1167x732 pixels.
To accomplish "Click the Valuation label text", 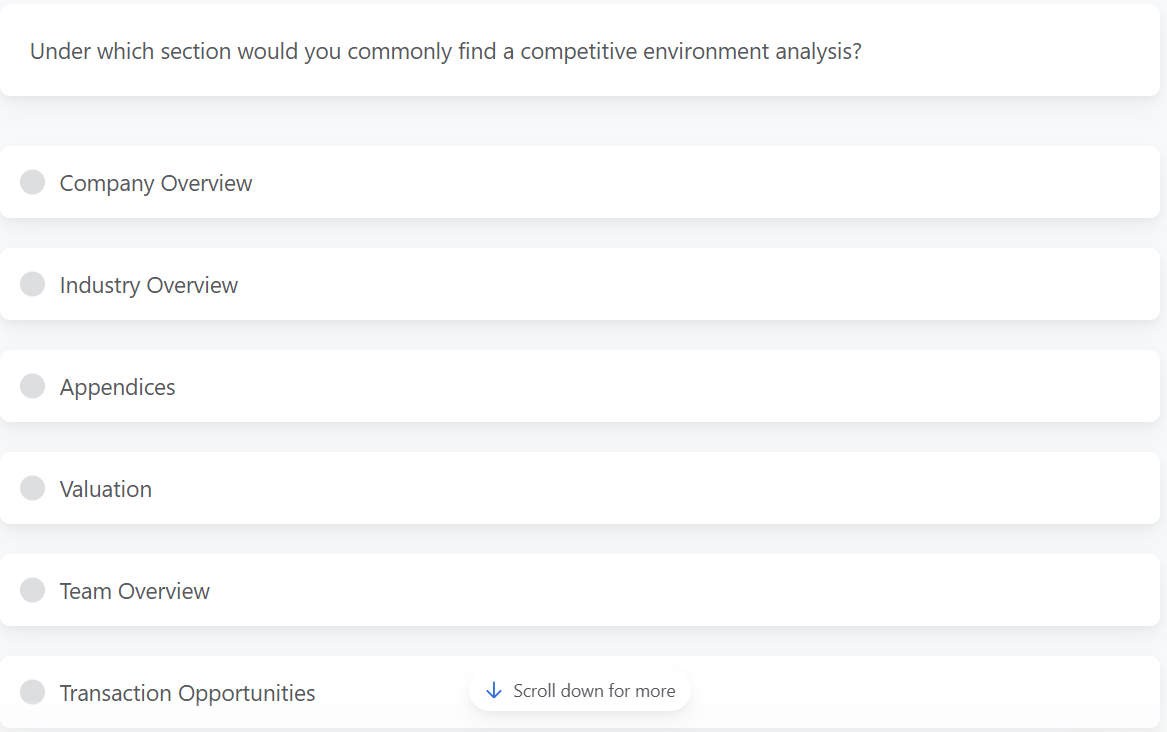I will [x=105, y=488].
